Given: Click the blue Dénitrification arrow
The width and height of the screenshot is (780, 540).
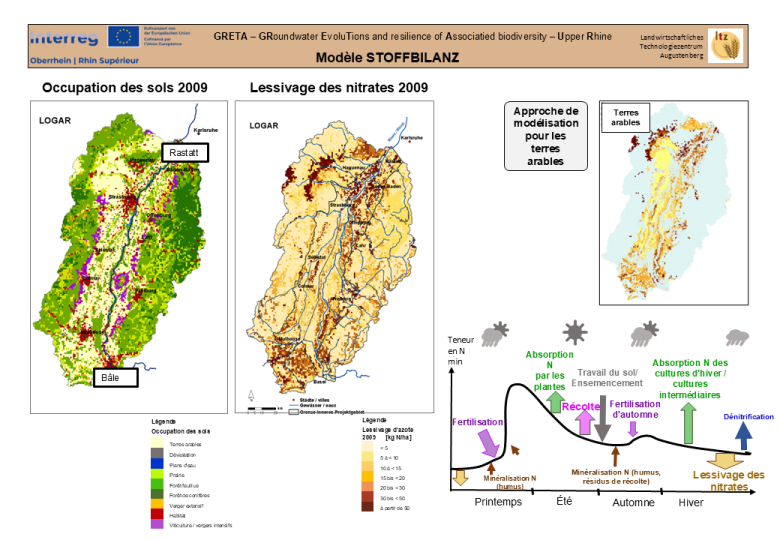Looking at the screenshot, I should tap(743, 436).
